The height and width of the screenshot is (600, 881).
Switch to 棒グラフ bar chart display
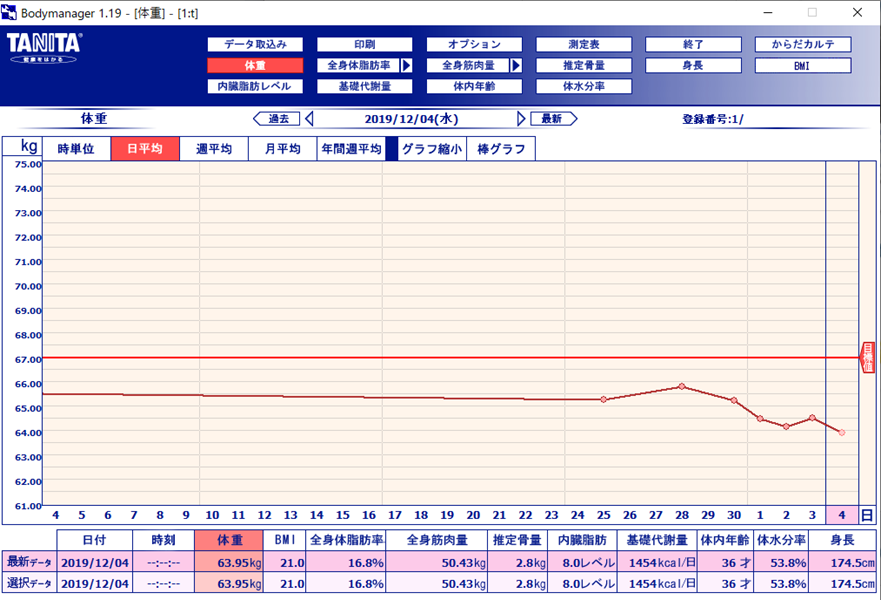[500, 149]
